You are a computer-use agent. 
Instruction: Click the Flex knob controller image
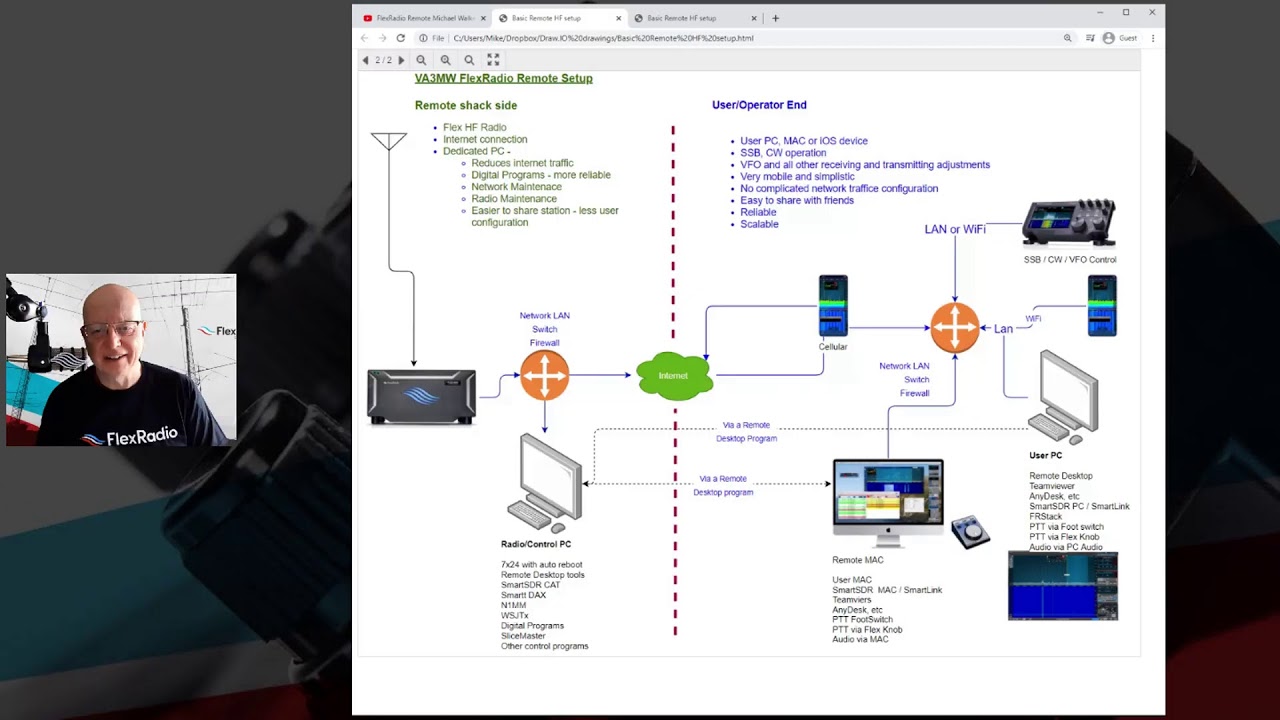(x=969, y=532)
